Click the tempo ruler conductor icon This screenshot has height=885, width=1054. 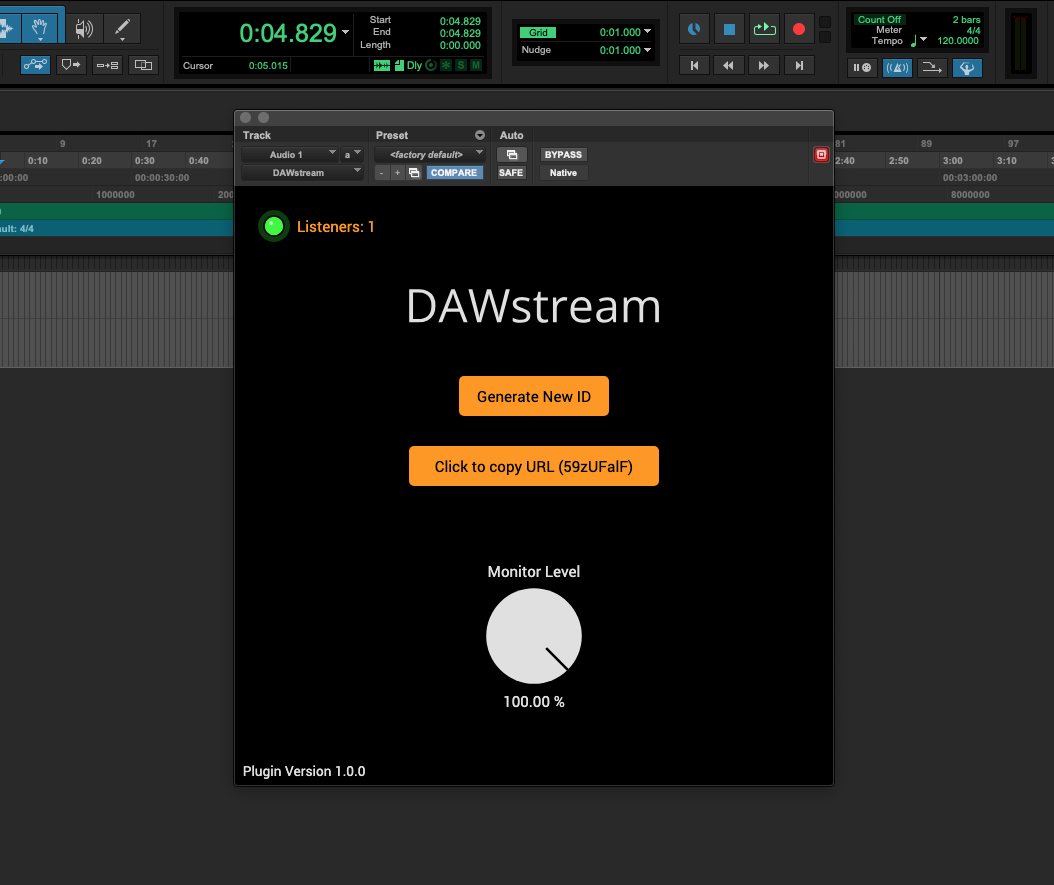[967, 67]
